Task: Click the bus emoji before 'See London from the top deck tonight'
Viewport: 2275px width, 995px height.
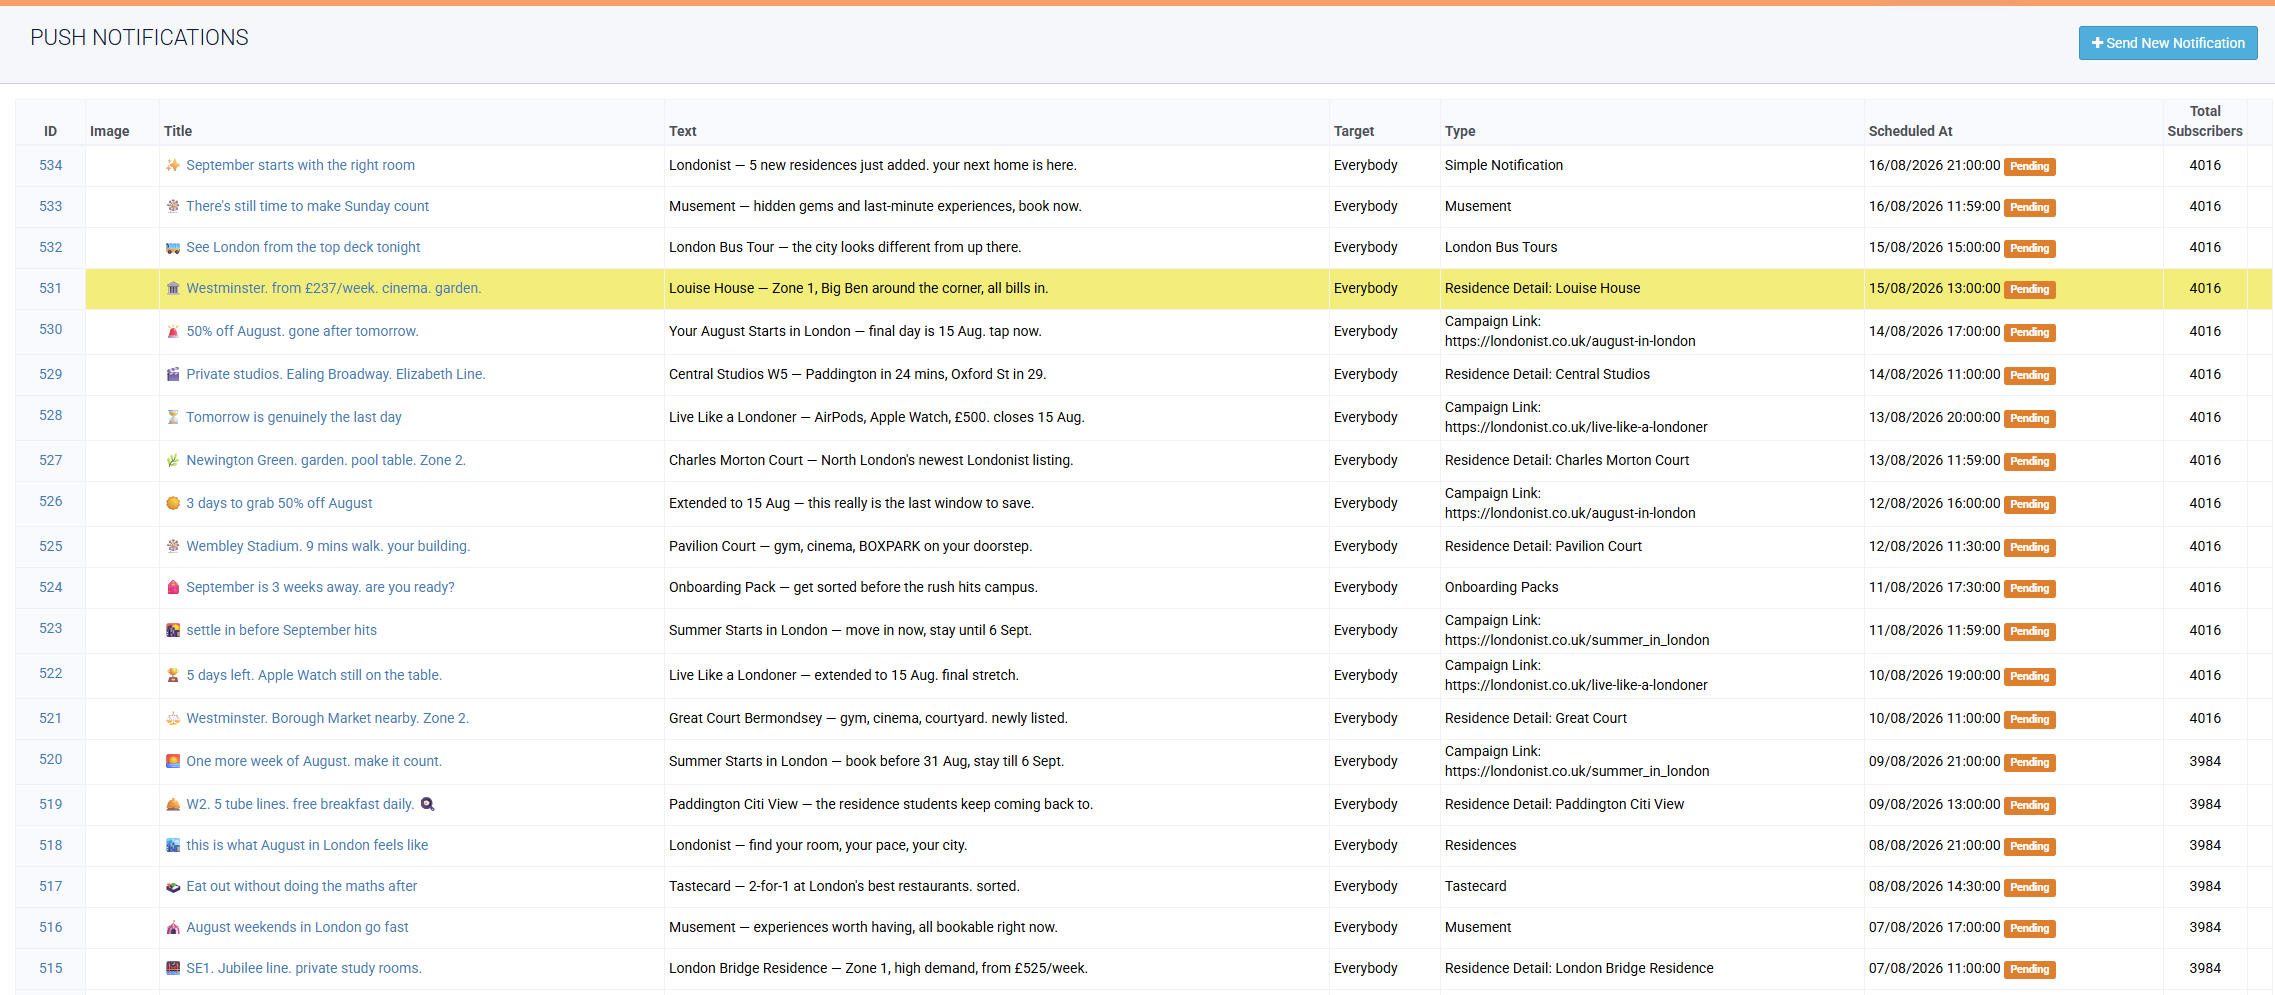Action: 173,248
